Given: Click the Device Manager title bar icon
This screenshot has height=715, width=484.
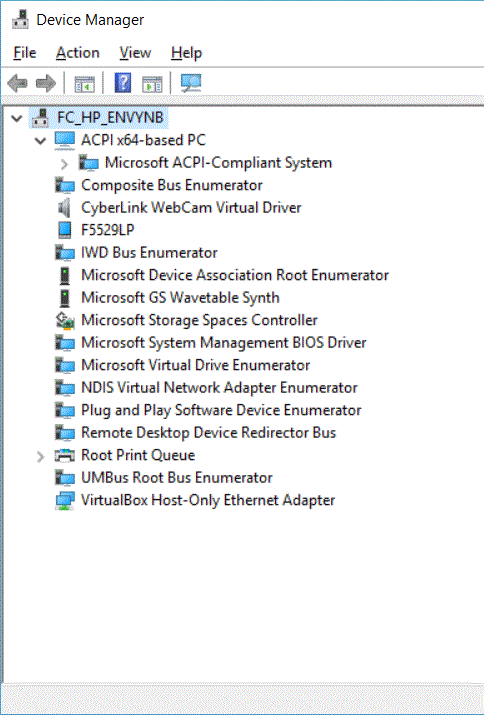Looking at the screenshot, I should [x=20, y=19].
